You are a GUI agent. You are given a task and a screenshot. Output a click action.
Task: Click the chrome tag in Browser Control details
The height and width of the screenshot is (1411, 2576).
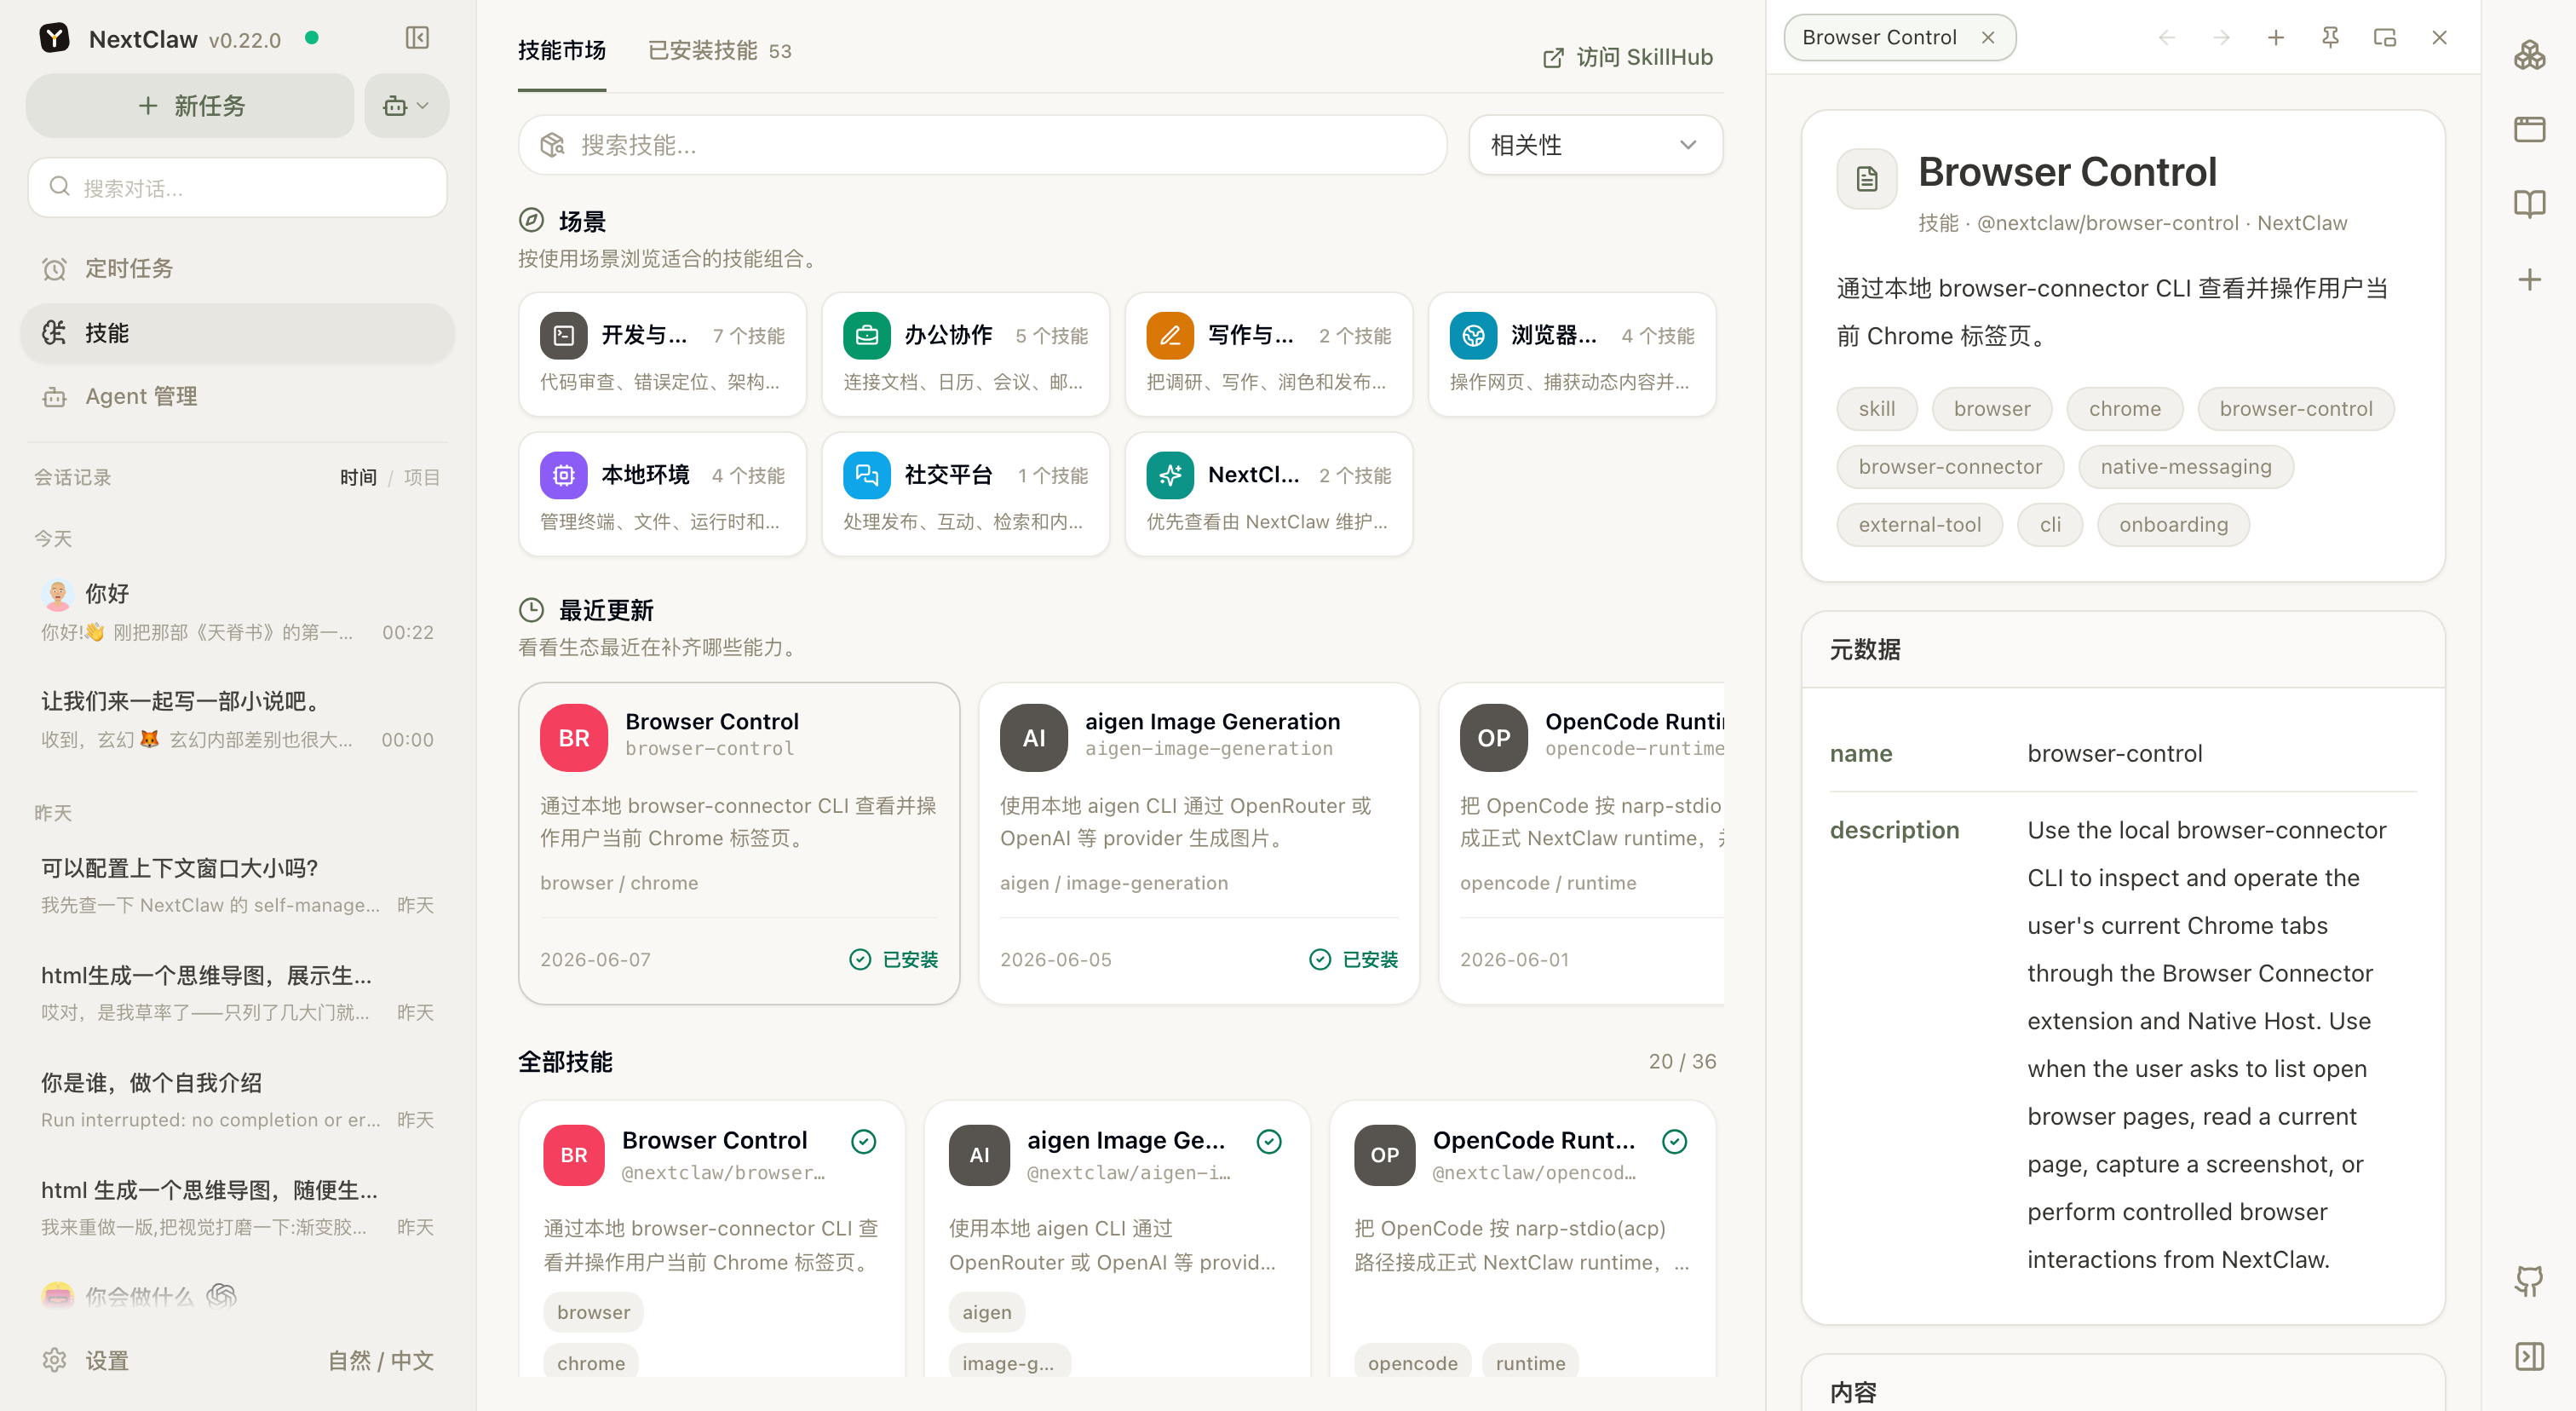pos(2124,409)
